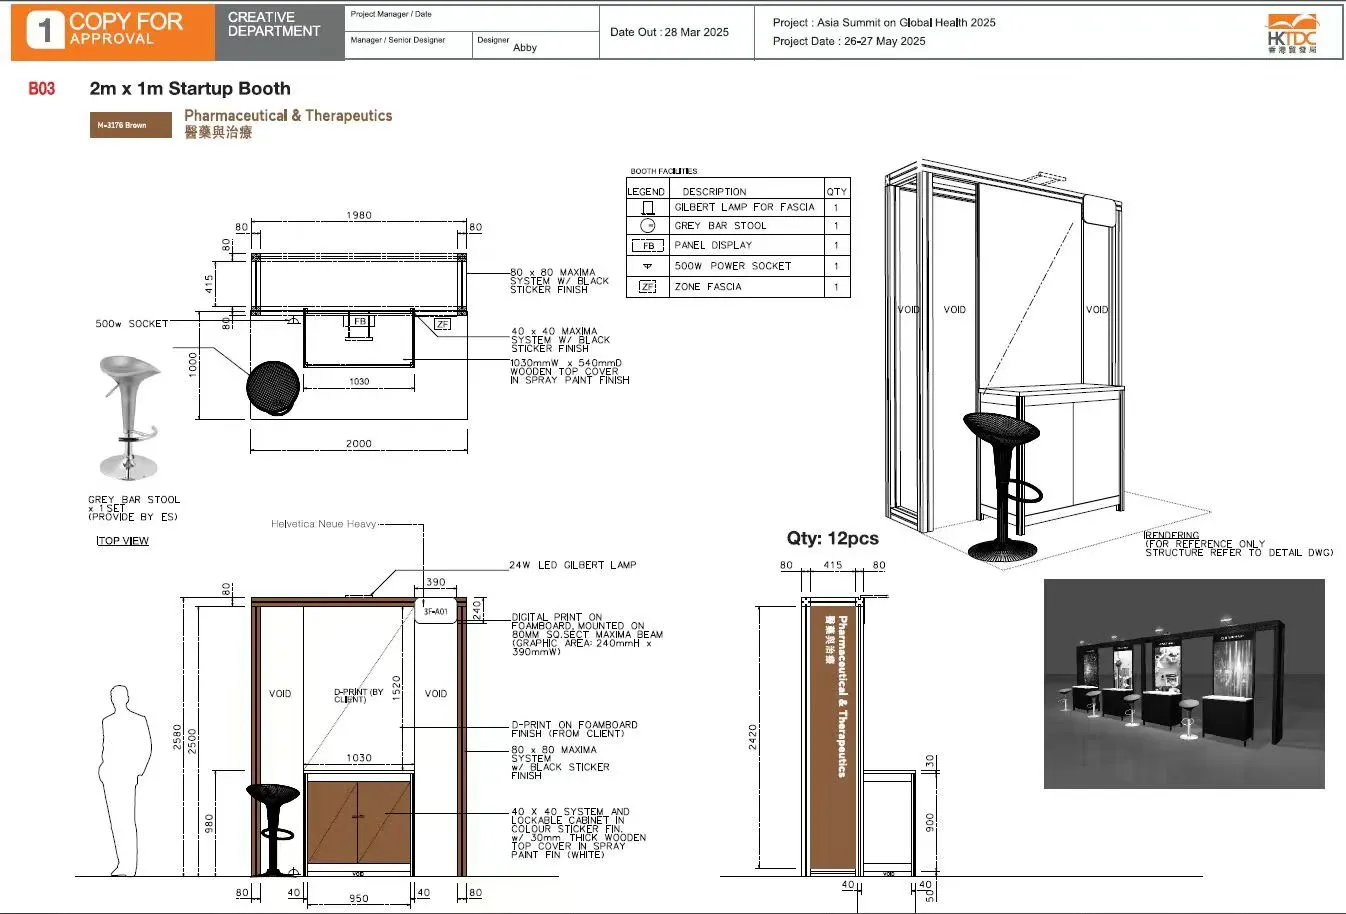Click the grey bar stool photo

tap(129, 418)
